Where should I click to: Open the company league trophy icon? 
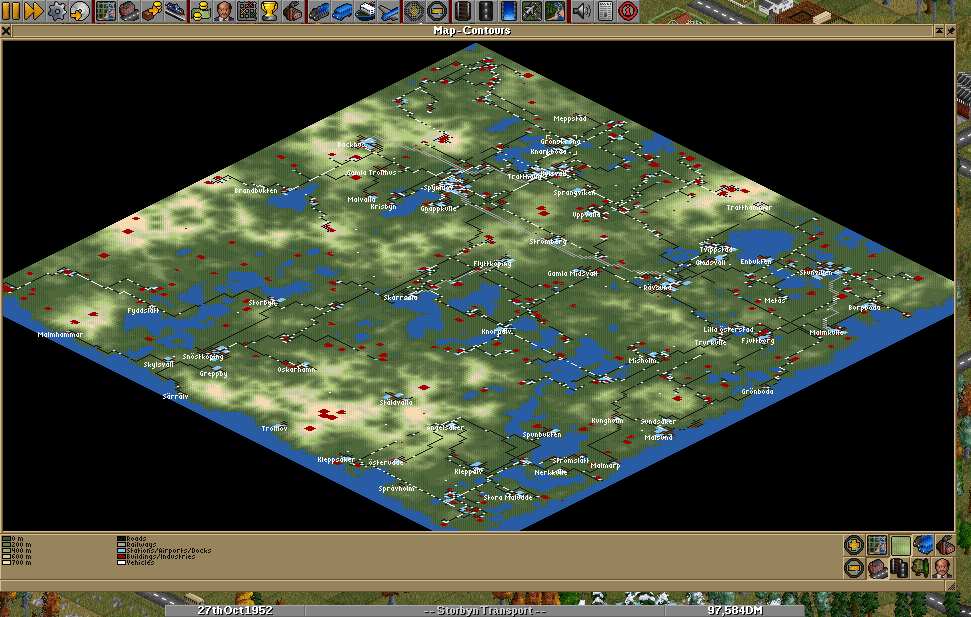tap(269, 11)
